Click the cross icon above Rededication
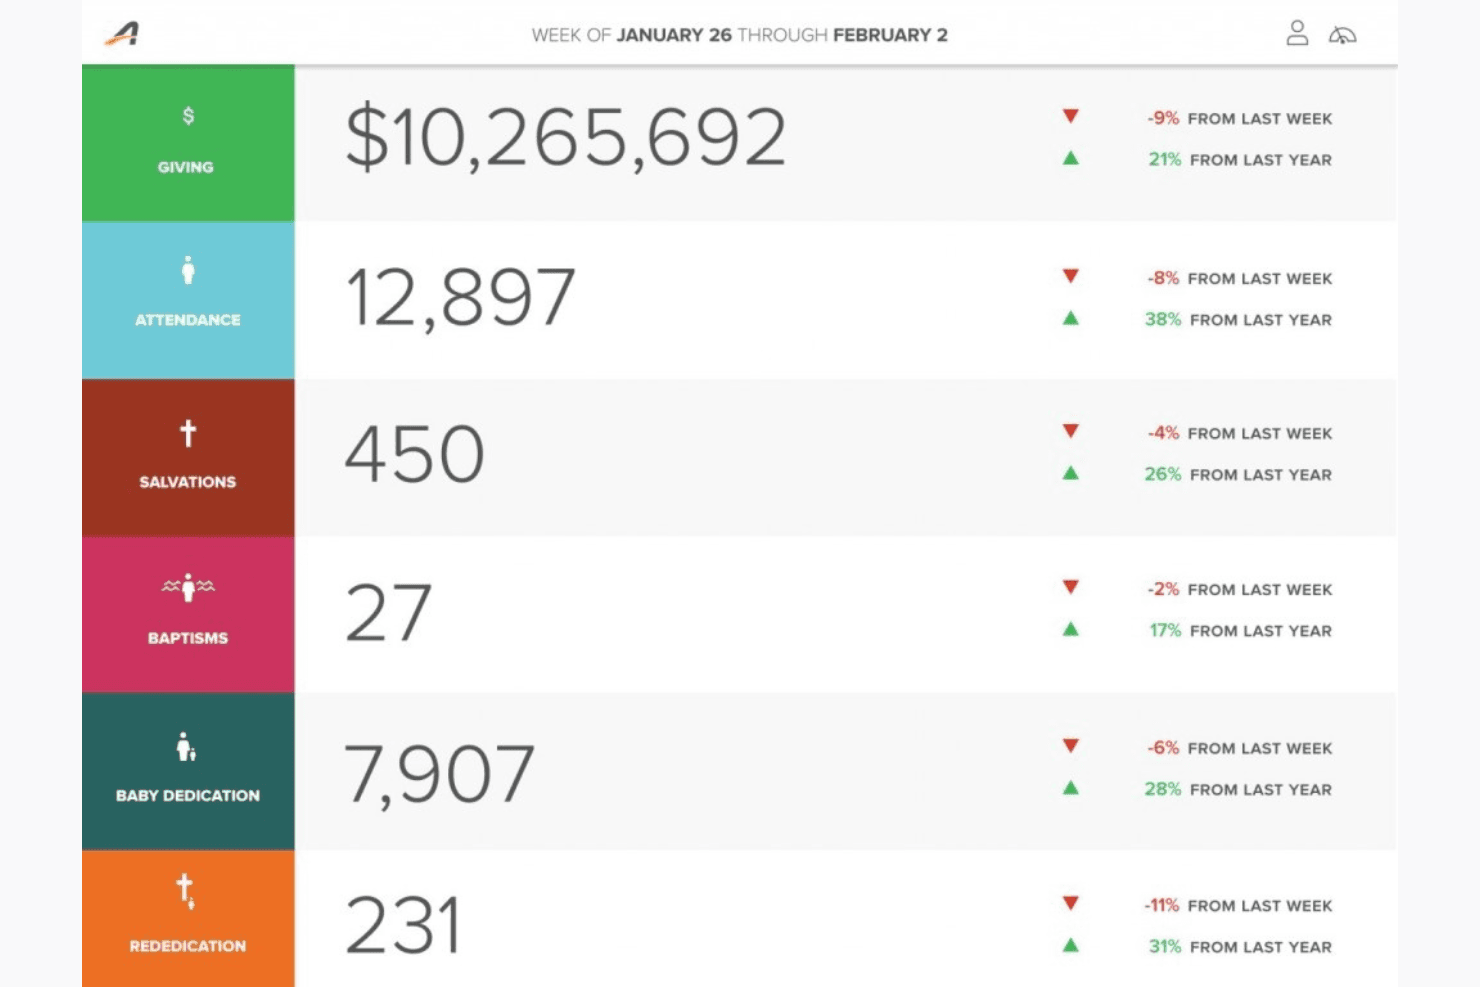This screenshot has height=987, width=1480. [x=186, y=890]
